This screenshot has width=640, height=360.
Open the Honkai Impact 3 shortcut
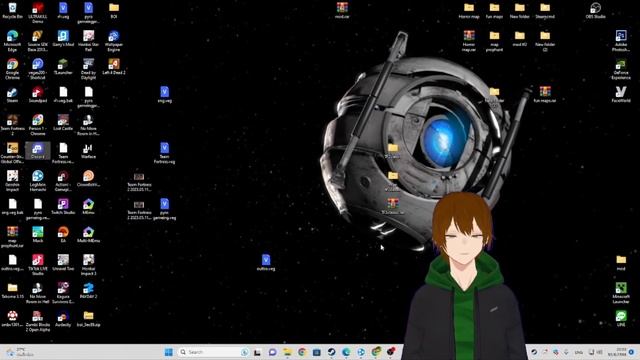(88, 265)
